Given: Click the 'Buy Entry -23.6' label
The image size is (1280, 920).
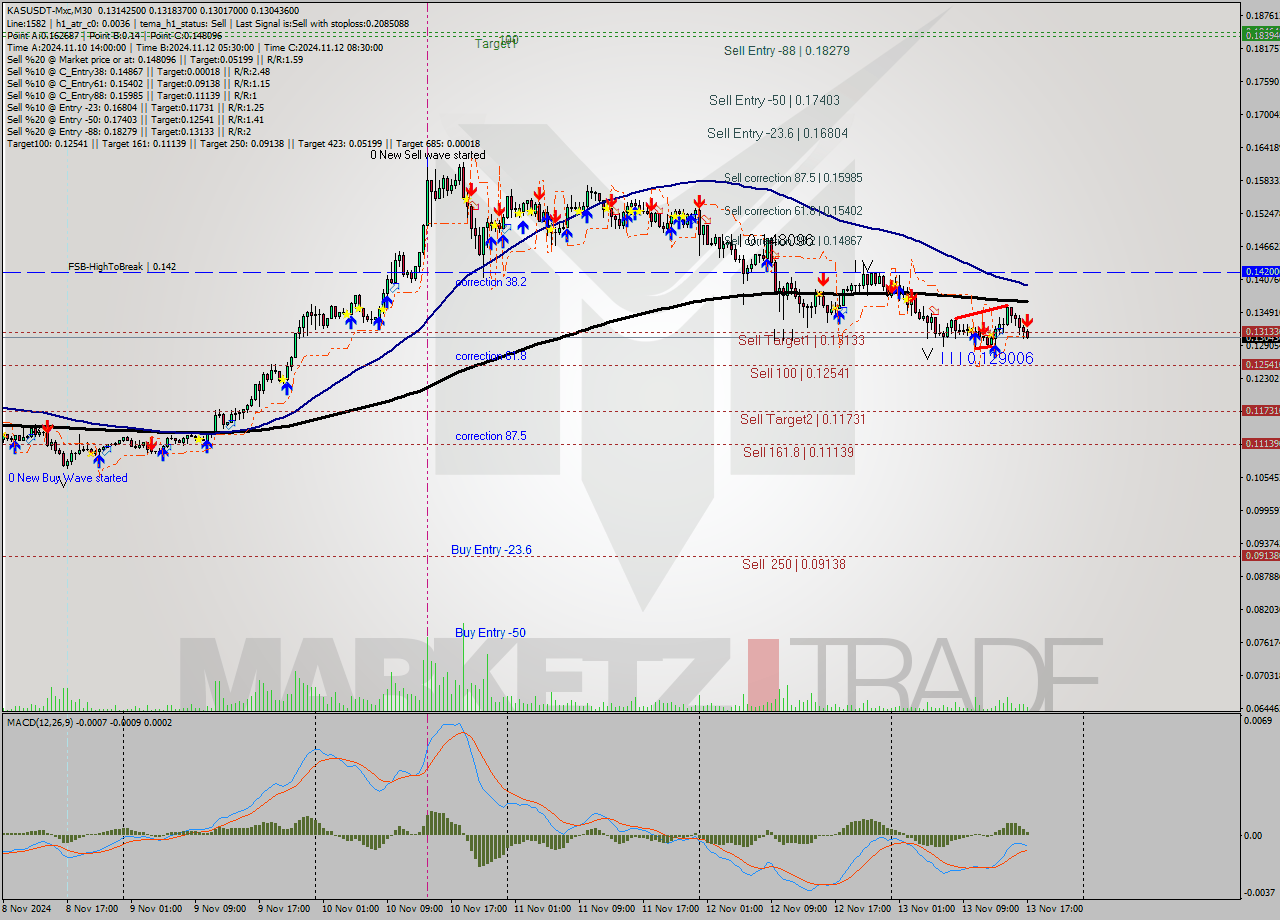Looking at the screenshot, I should coord(491,550).
